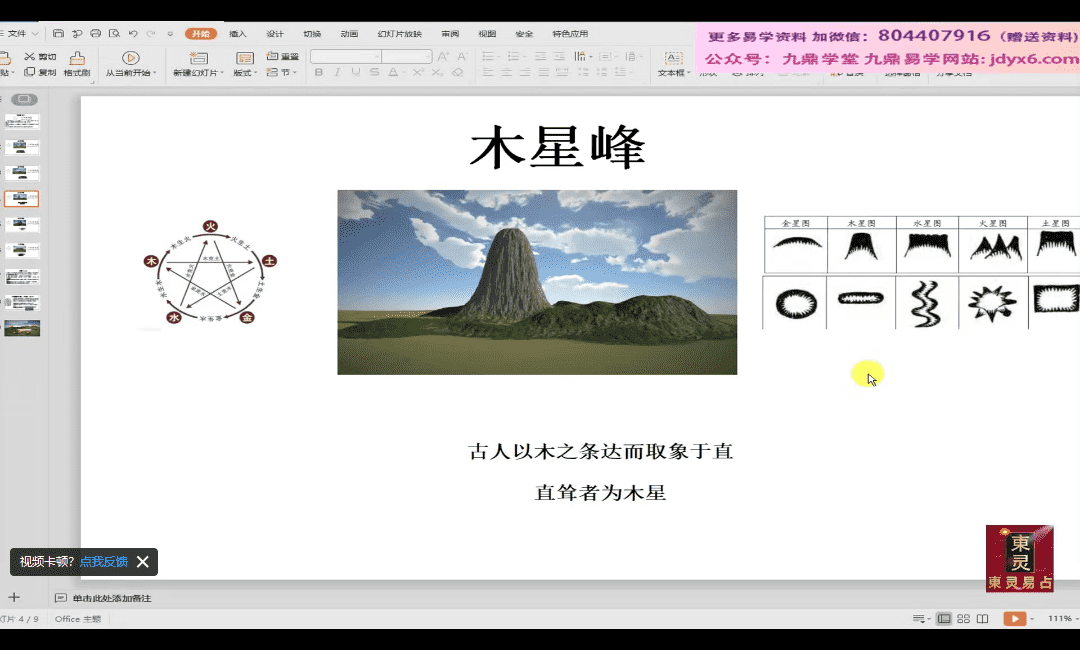The width and height of the screenshot is (1080, 650).
Task: Toggle Bold formatting button
Action: click(x=319, y=73)
